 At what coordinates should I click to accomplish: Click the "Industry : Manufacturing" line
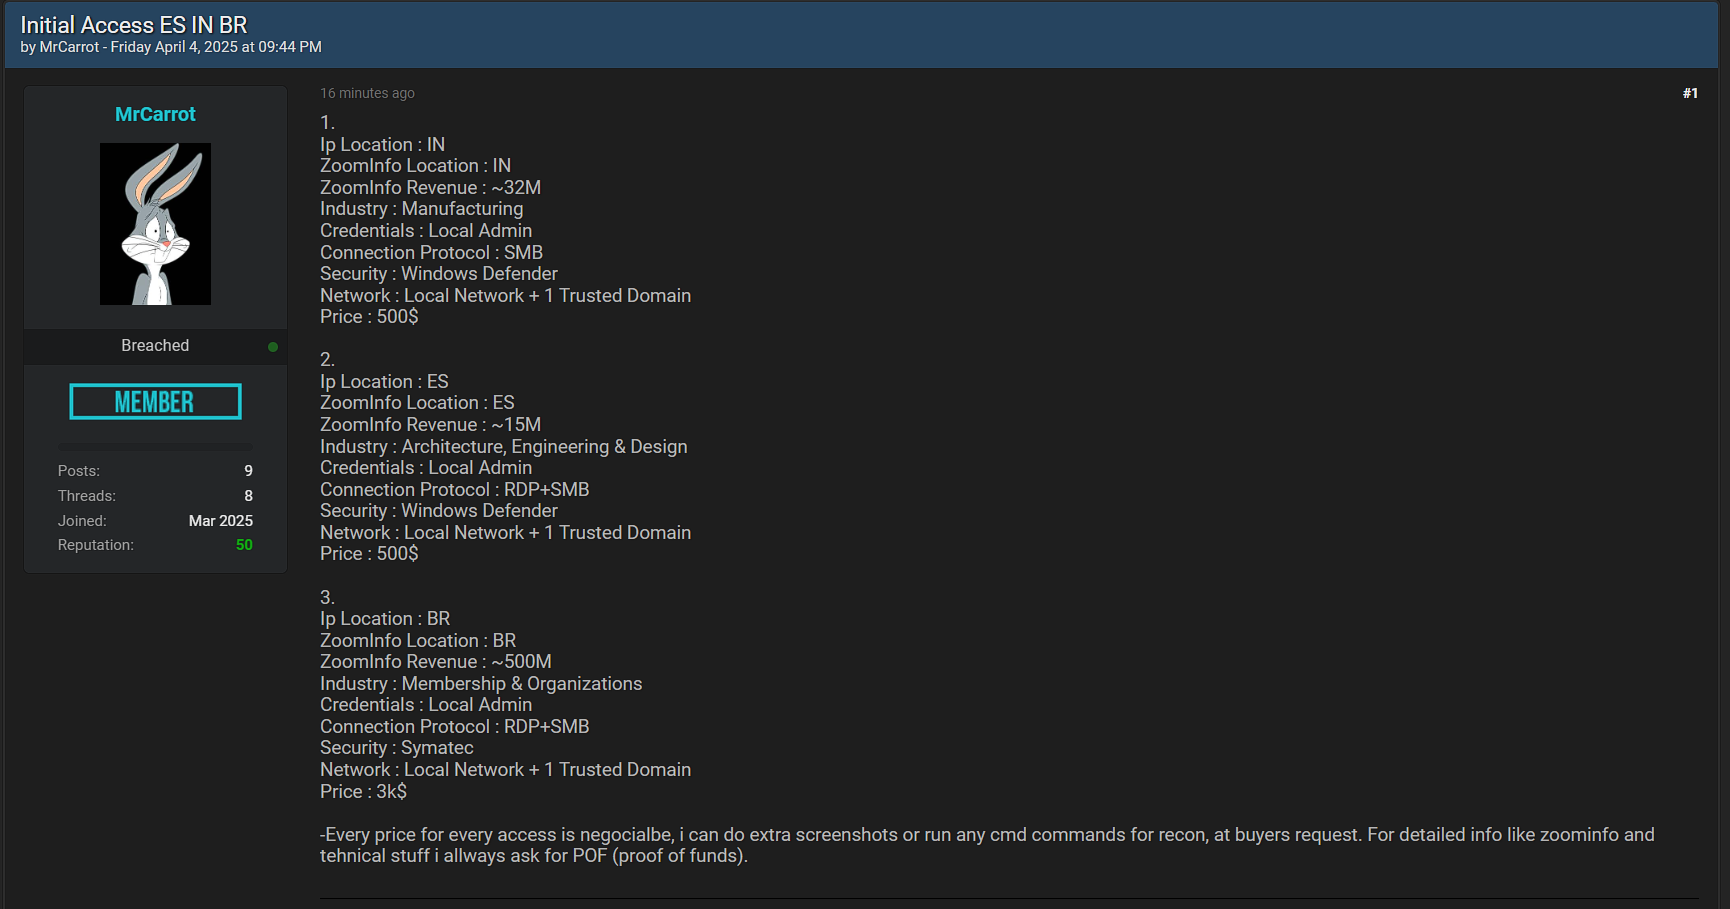tap(421, 209)
